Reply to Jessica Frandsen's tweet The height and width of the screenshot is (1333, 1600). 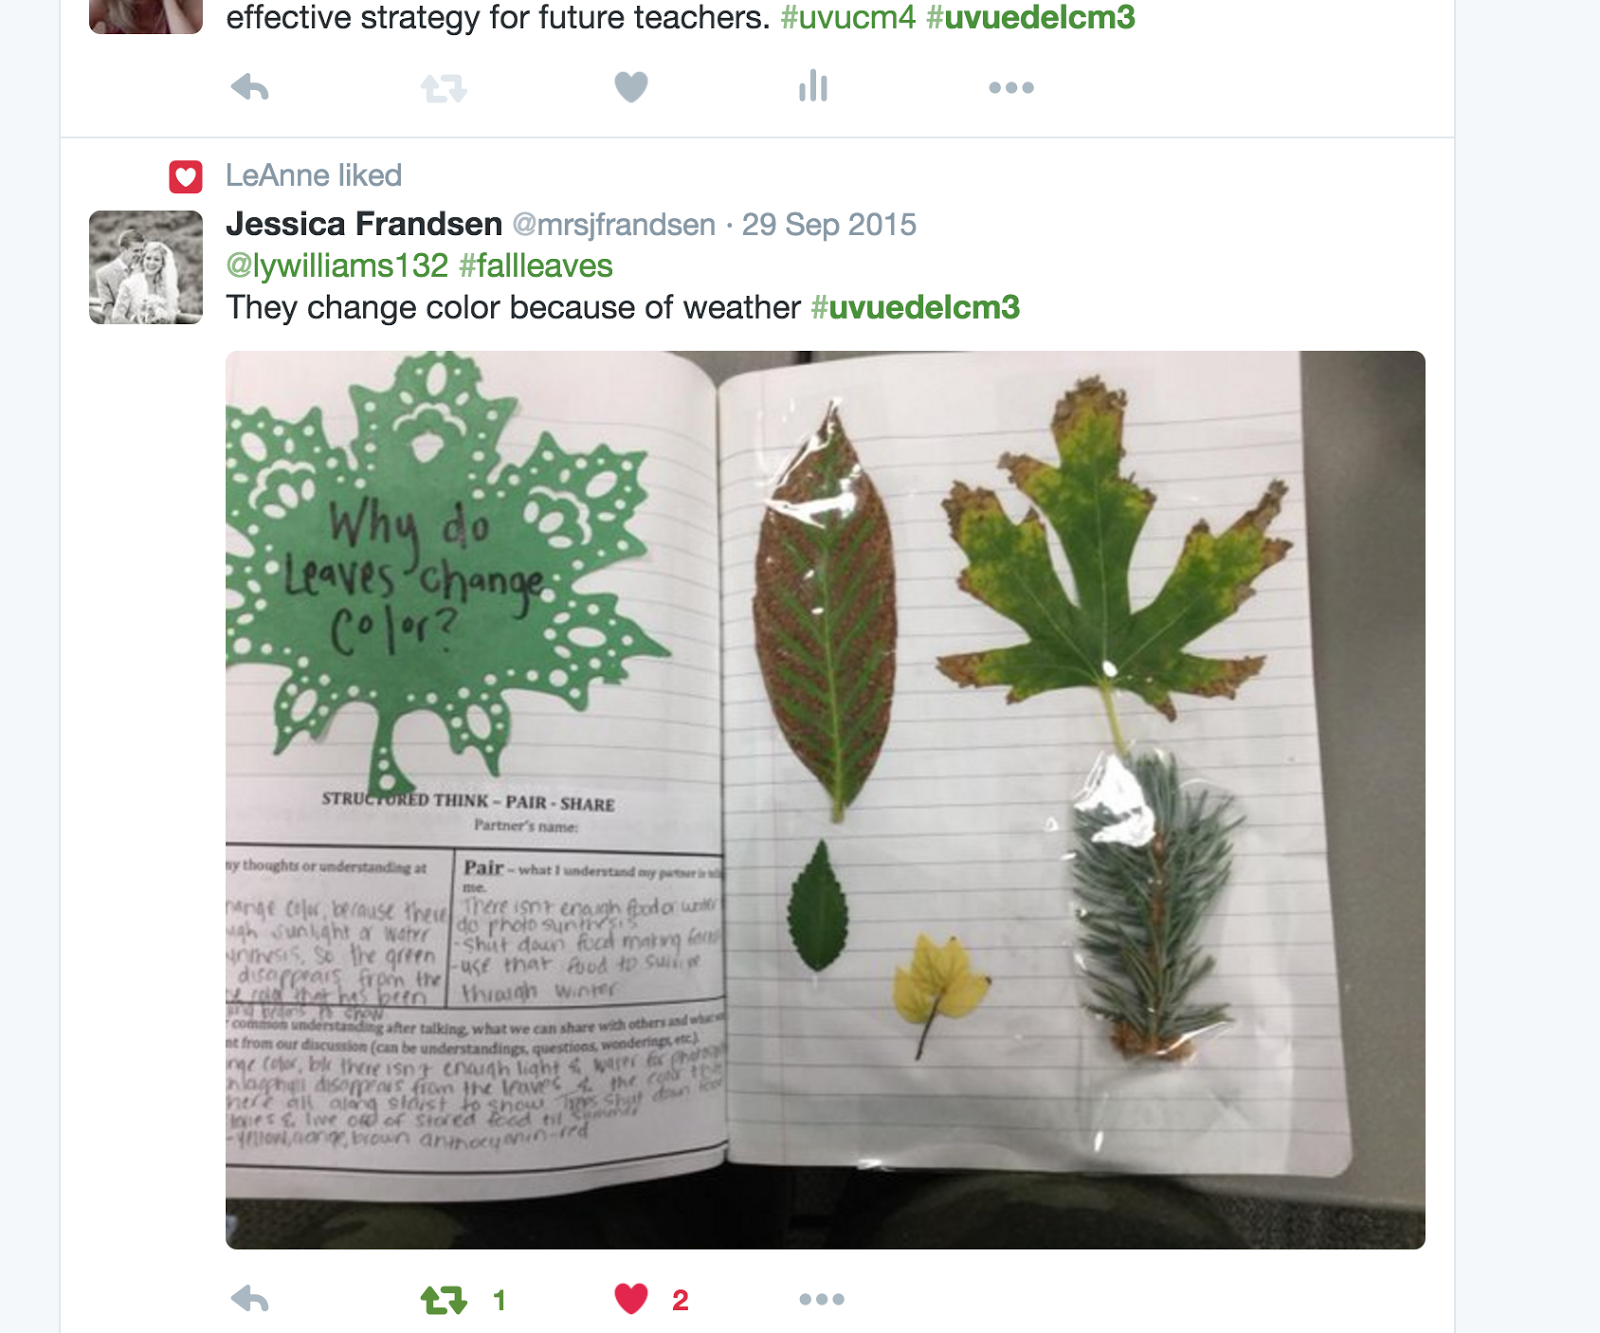pos(250,1300)
